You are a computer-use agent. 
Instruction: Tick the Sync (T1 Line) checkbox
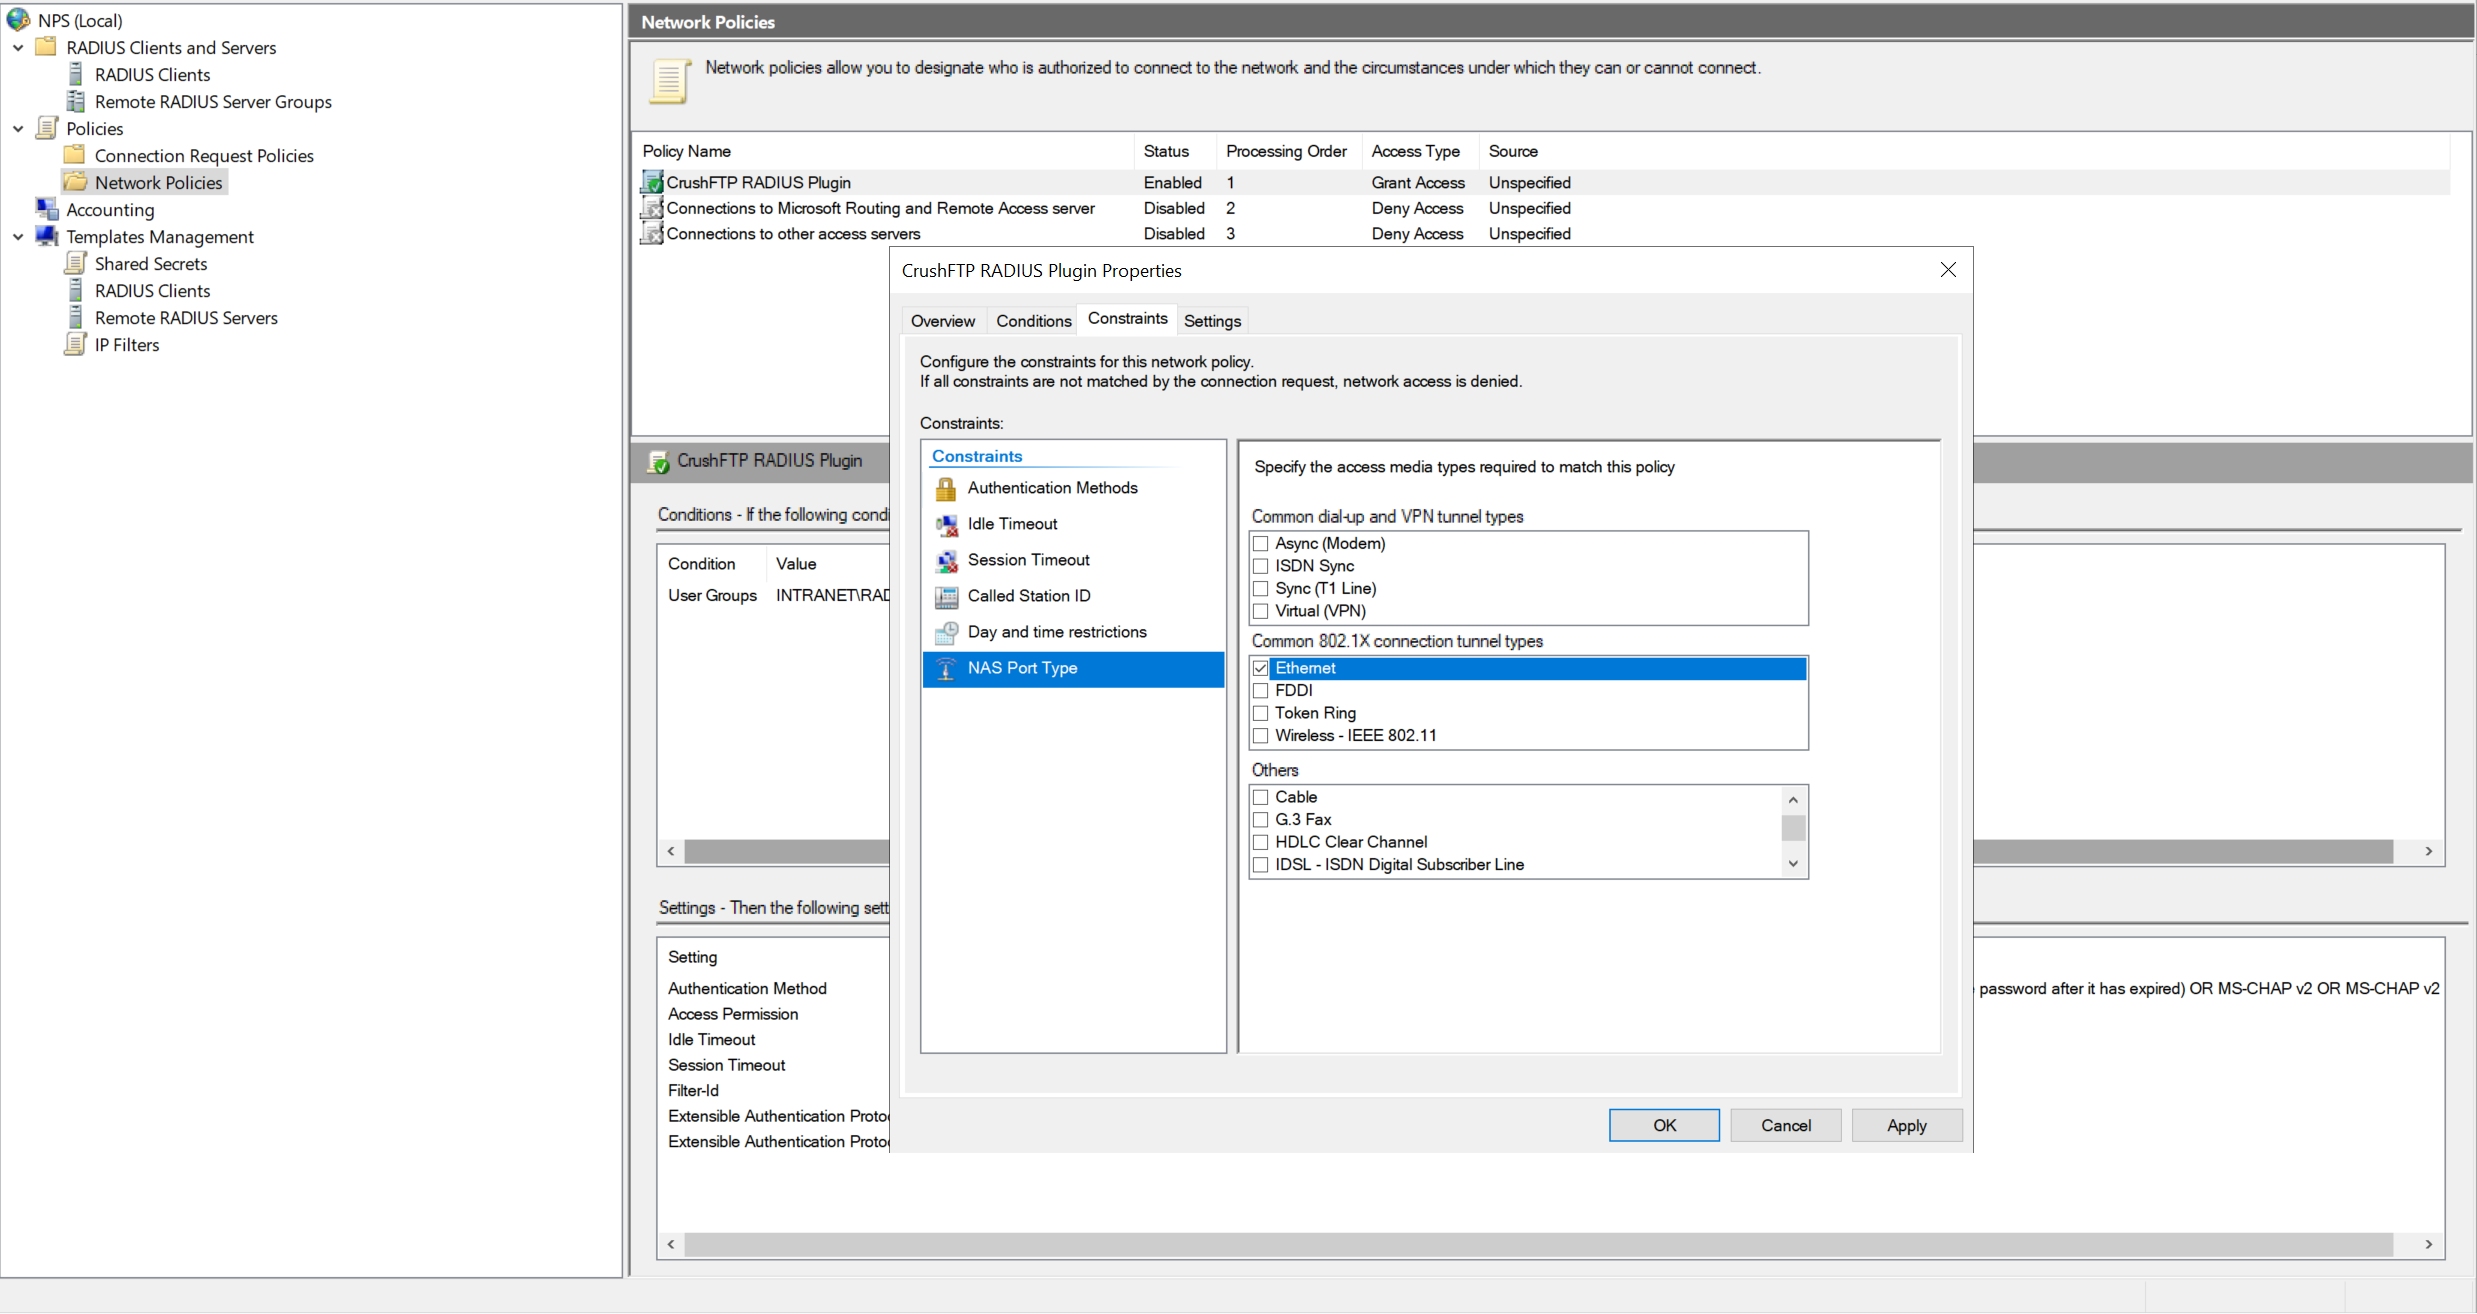[x=1261, y=588]
